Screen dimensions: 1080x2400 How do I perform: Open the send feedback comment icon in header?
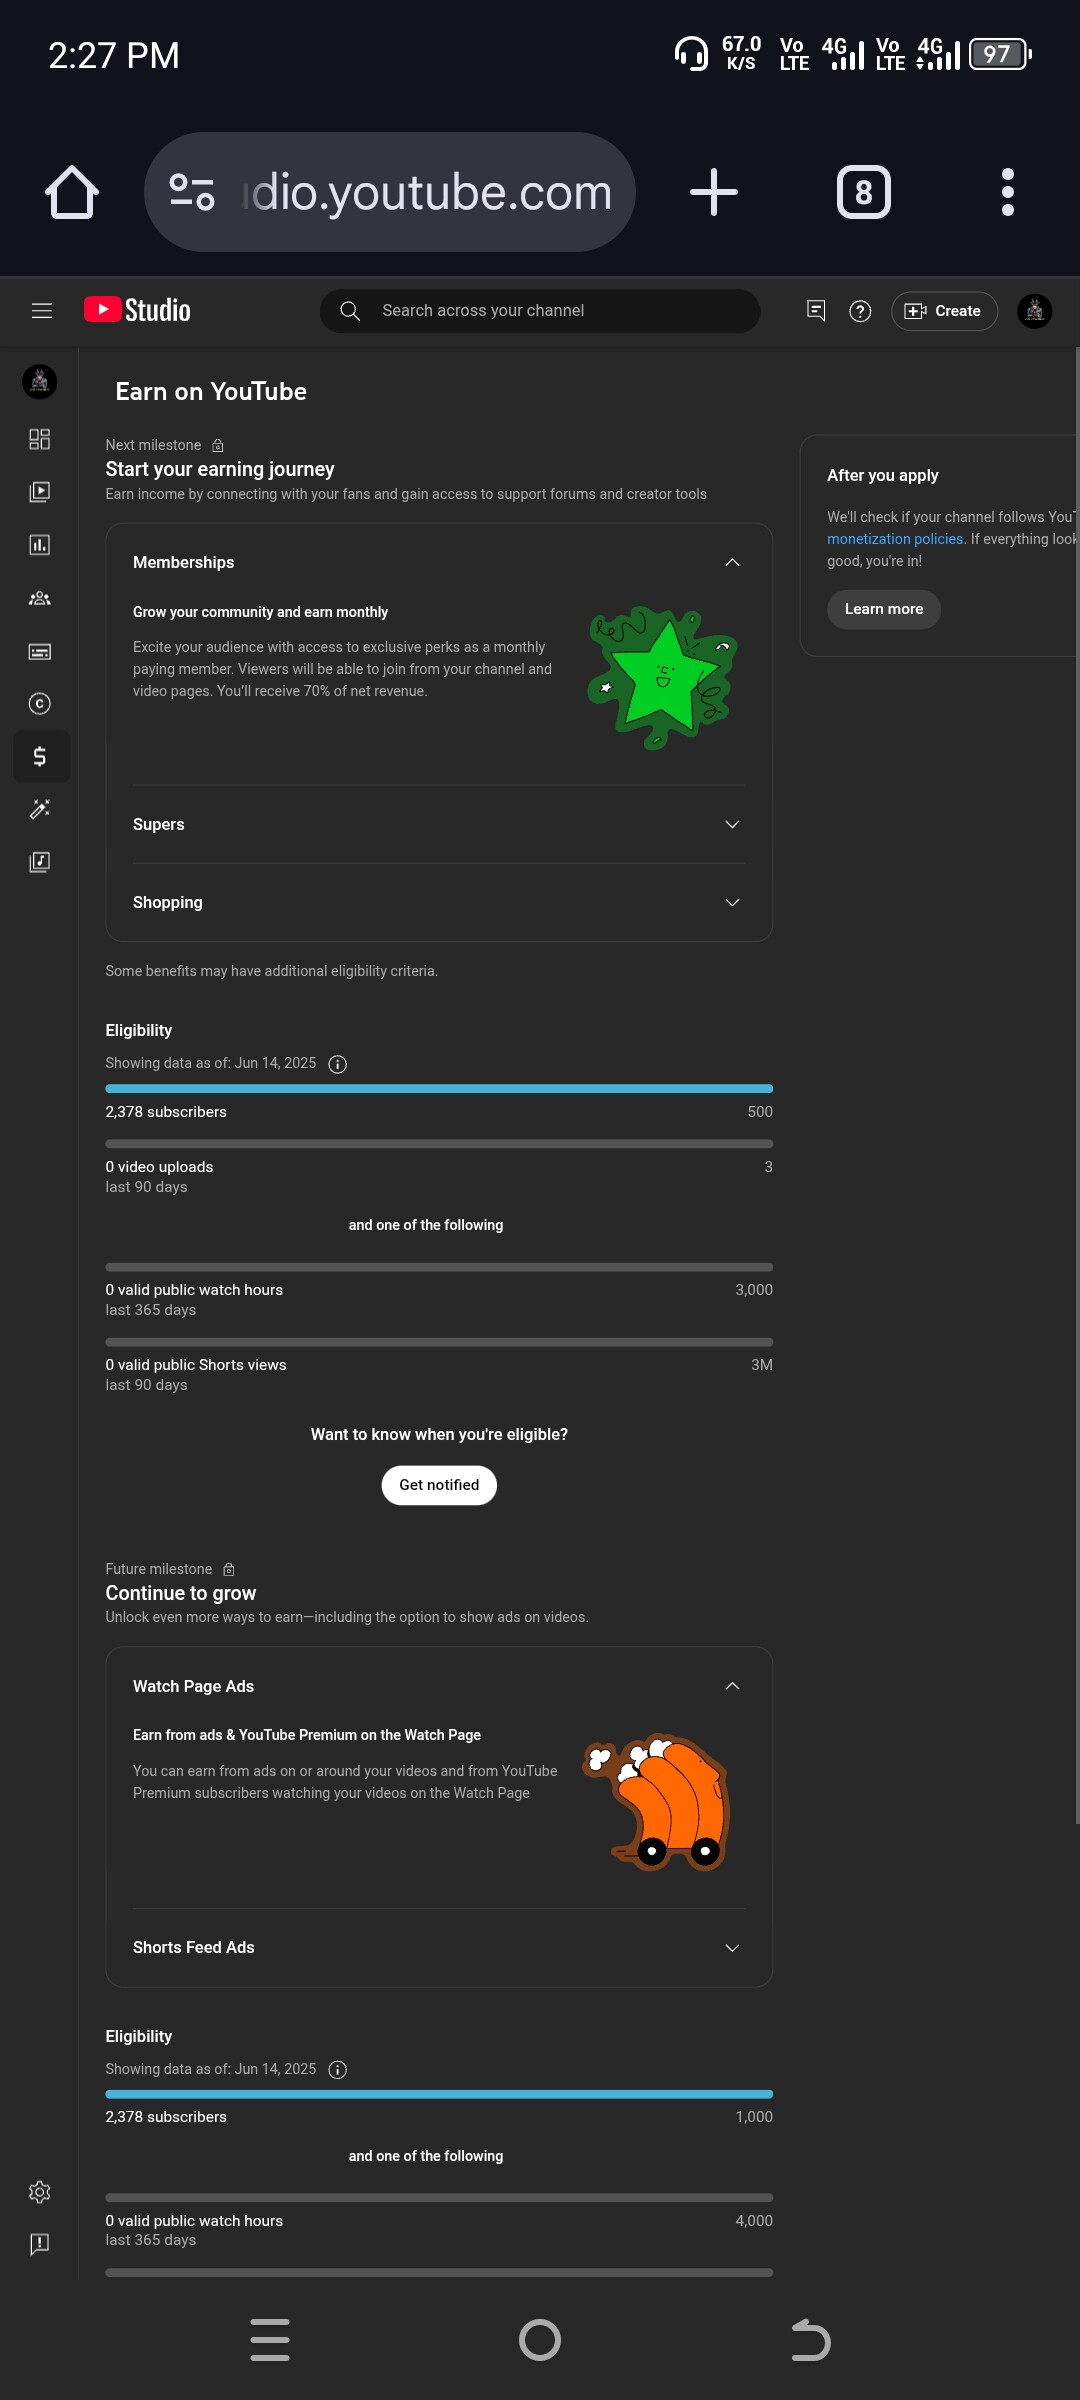click(816, 311)
